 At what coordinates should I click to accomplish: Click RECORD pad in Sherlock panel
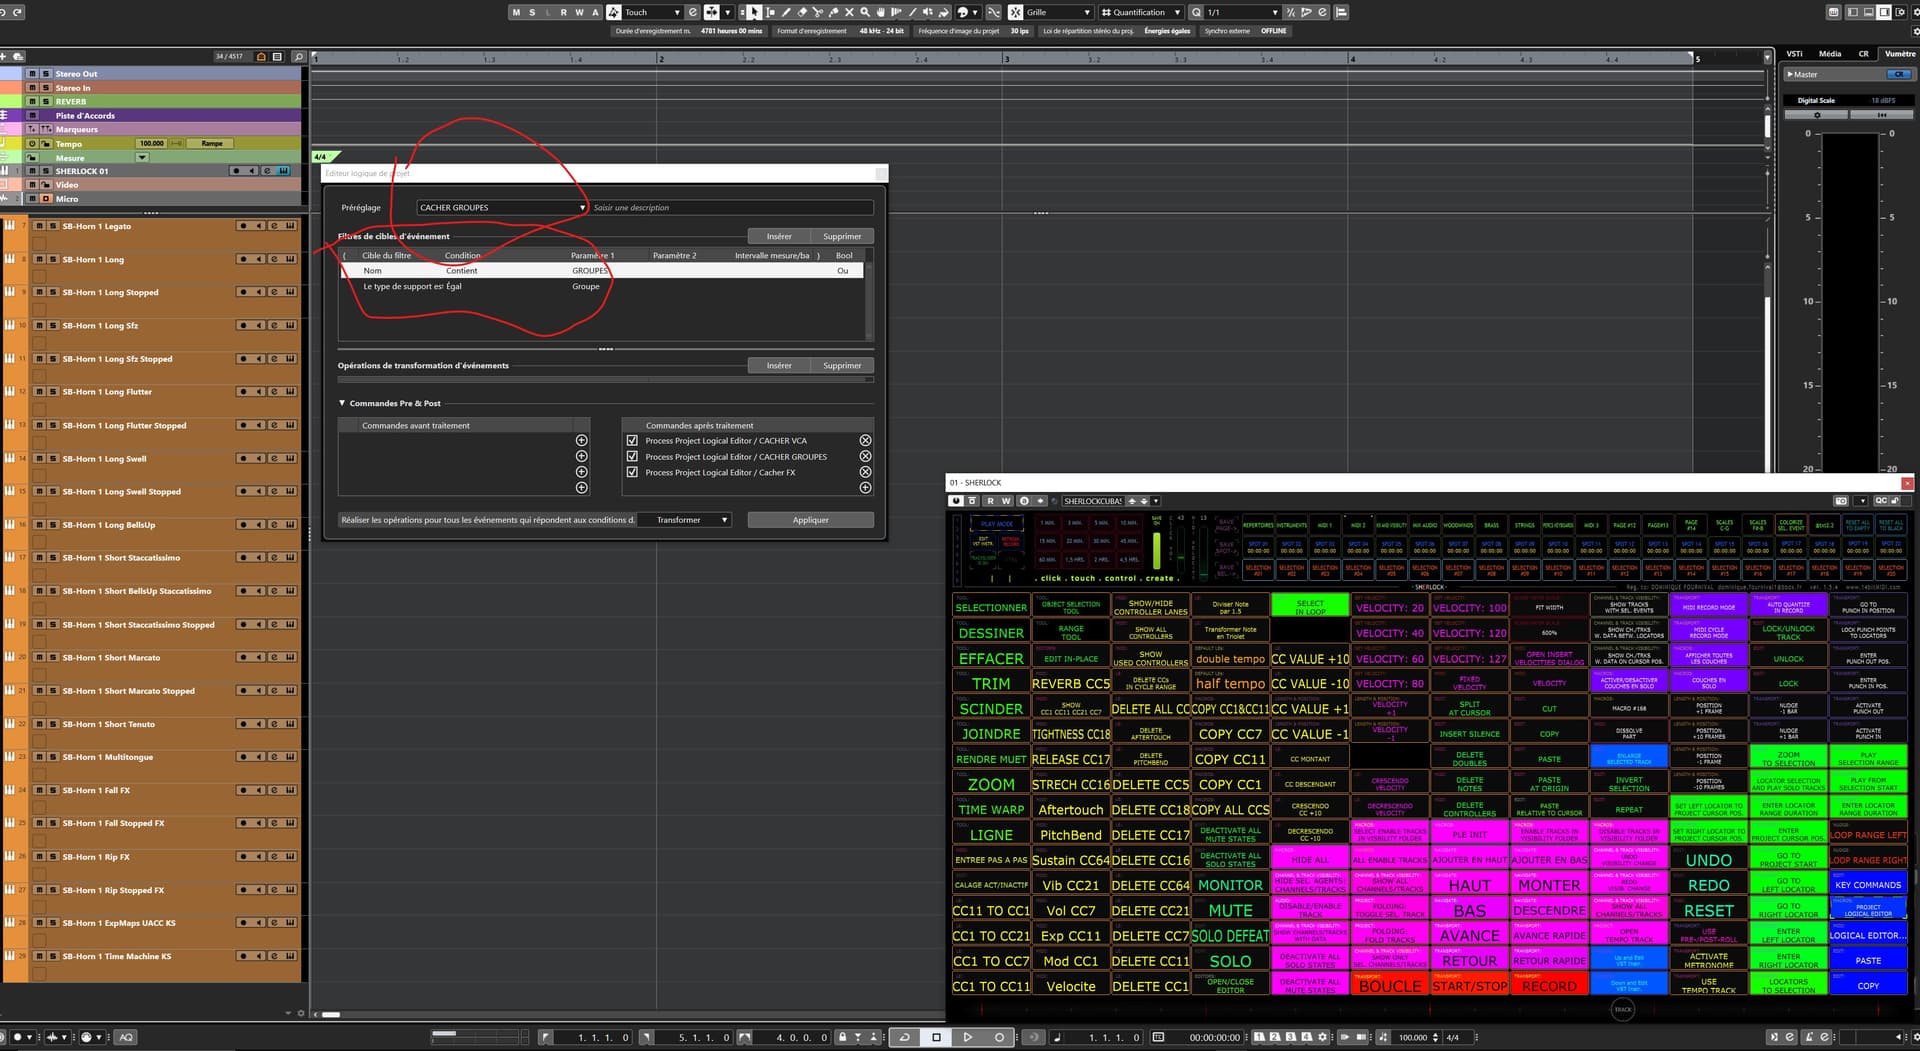[x=1549, y=984]
